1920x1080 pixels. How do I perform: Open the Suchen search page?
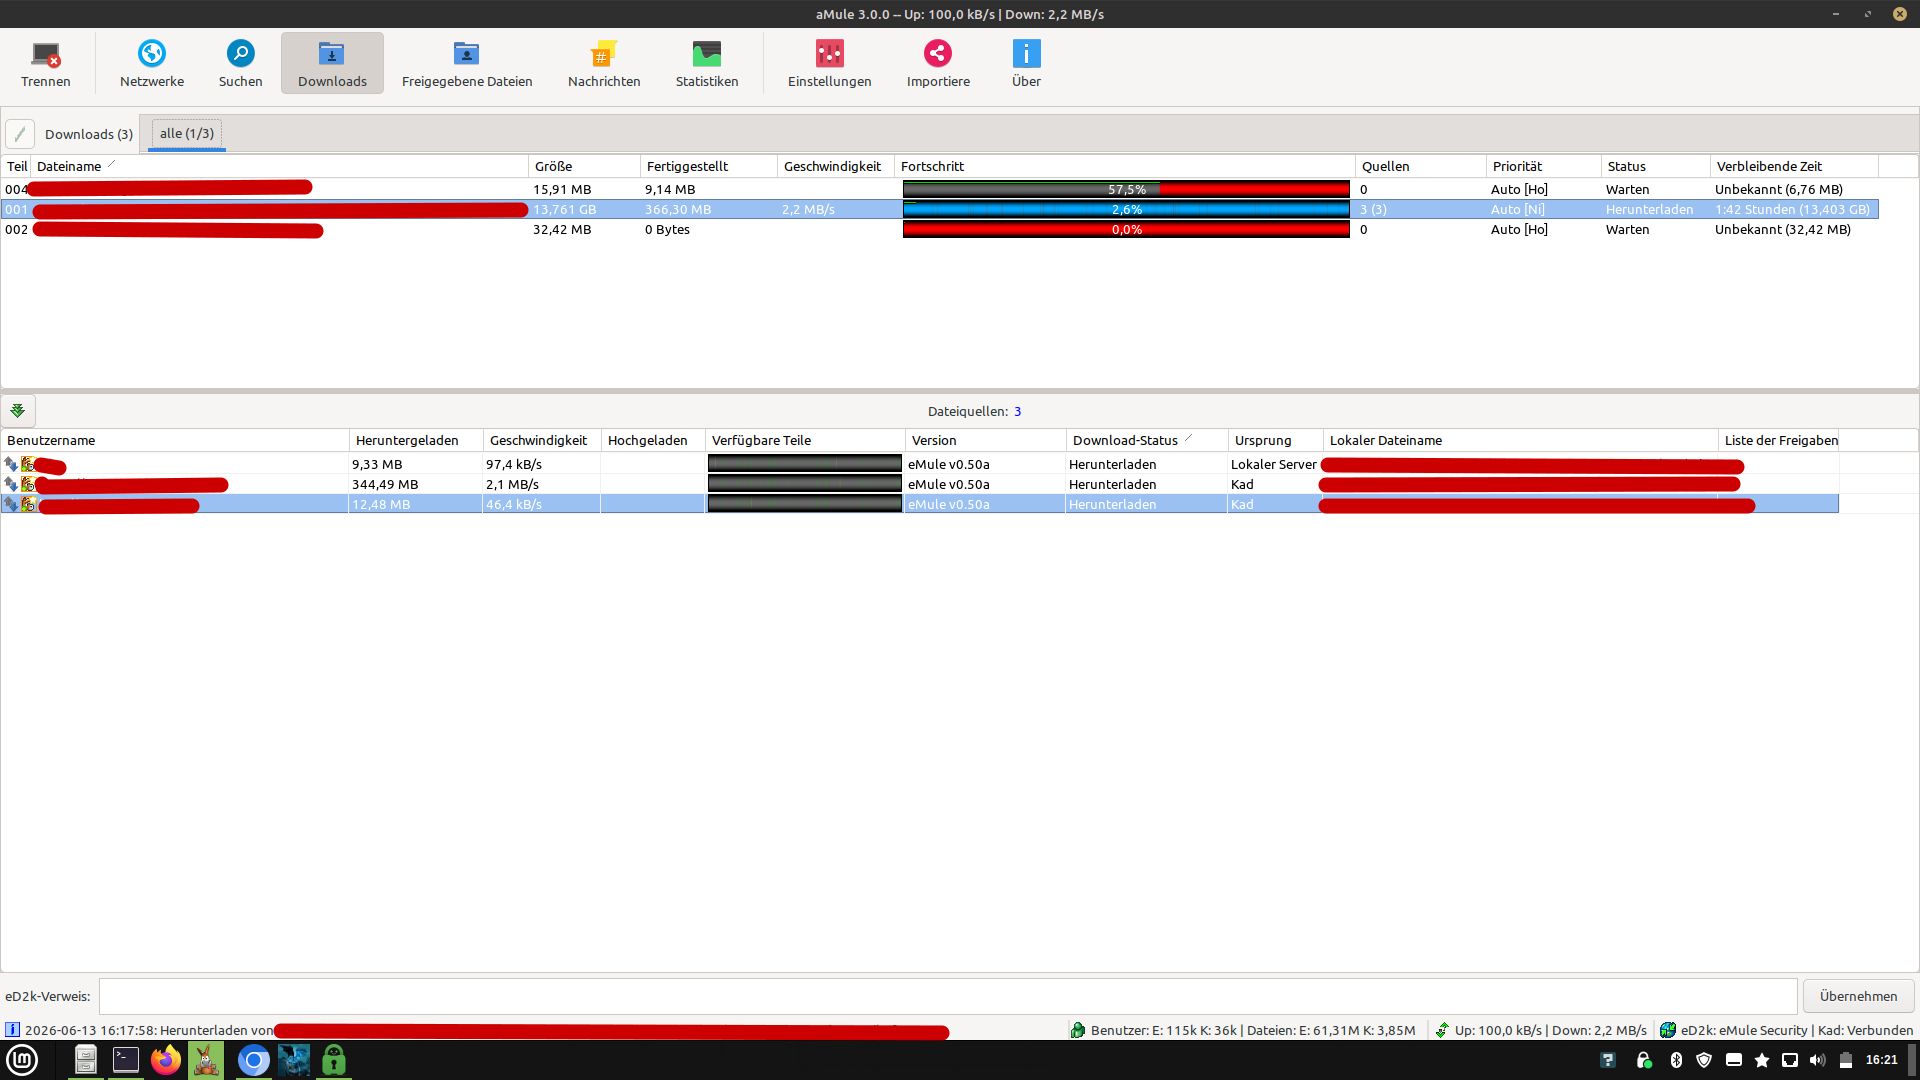pyautogui.click(x=240, y=63)
